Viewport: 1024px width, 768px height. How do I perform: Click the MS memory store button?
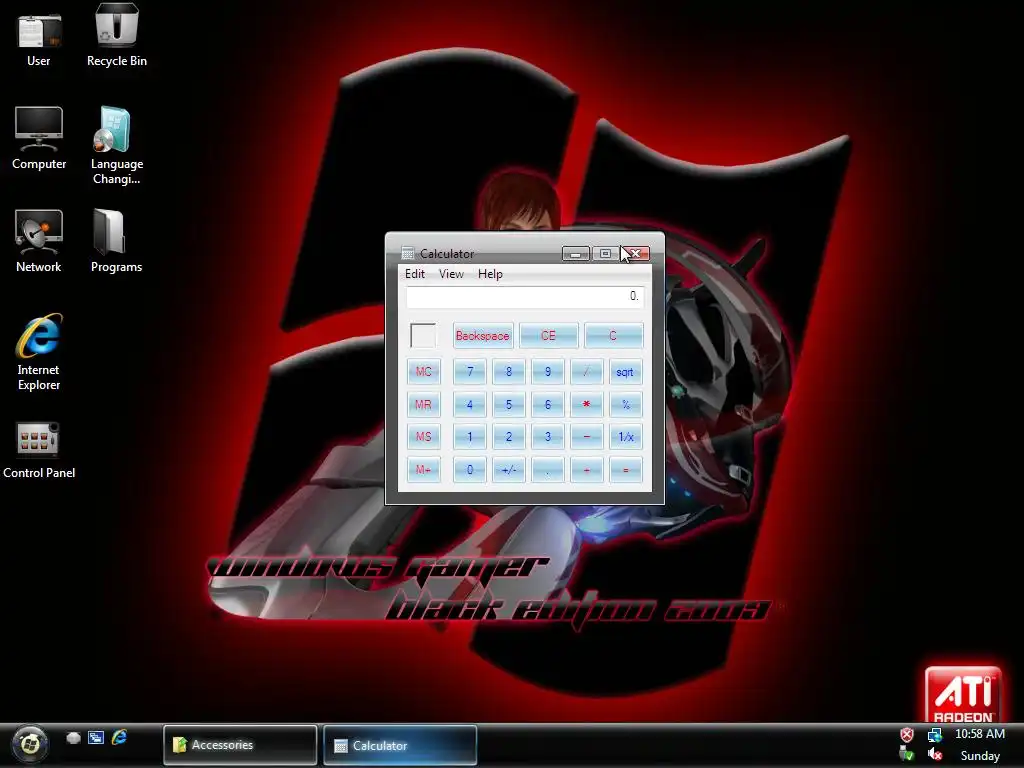[424, 437]
